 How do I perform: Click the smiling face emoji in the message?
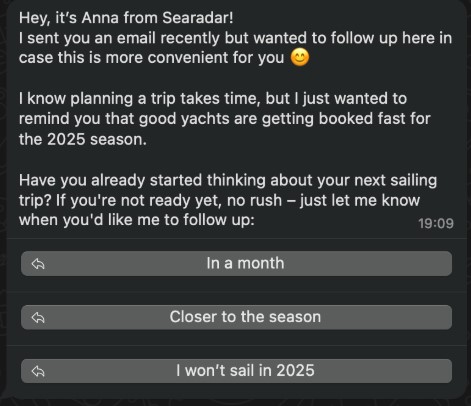click(300, 57)
